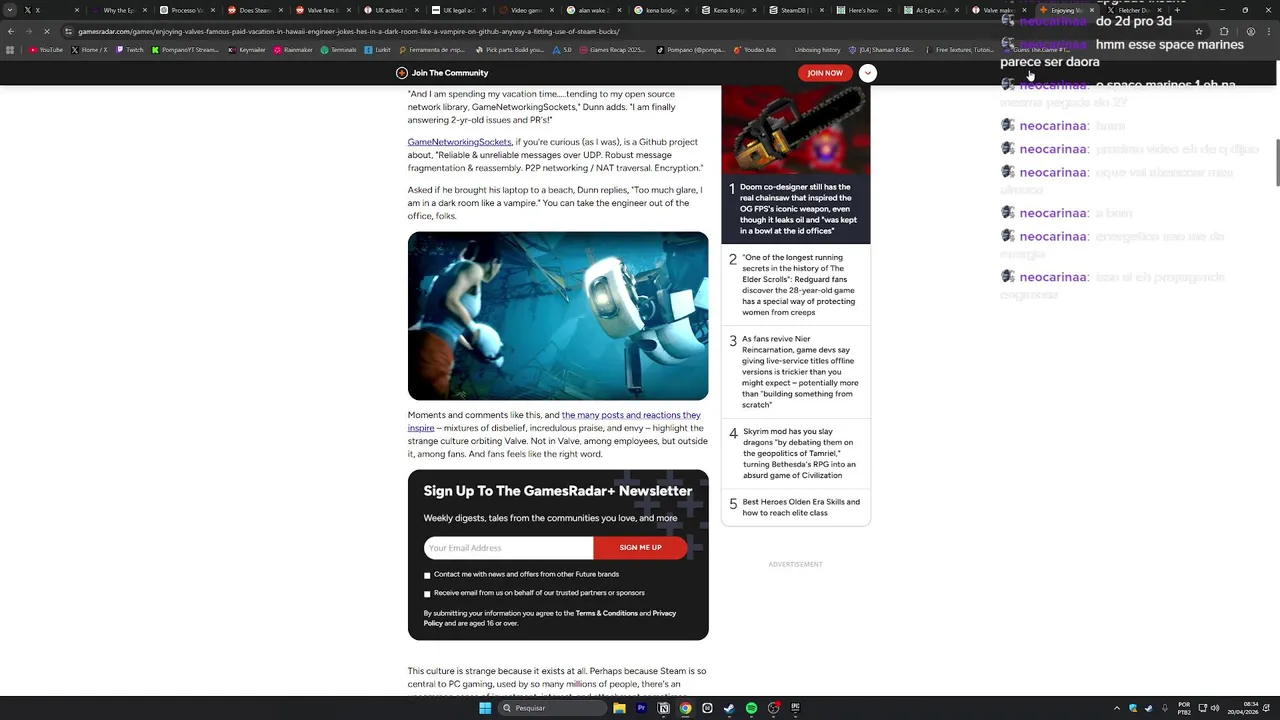The height and width of the screenshot is (720, 1280).
Task: Click the page vertical scrollbar thumb
Action: pyautogui.click(x=1276, y=163)
